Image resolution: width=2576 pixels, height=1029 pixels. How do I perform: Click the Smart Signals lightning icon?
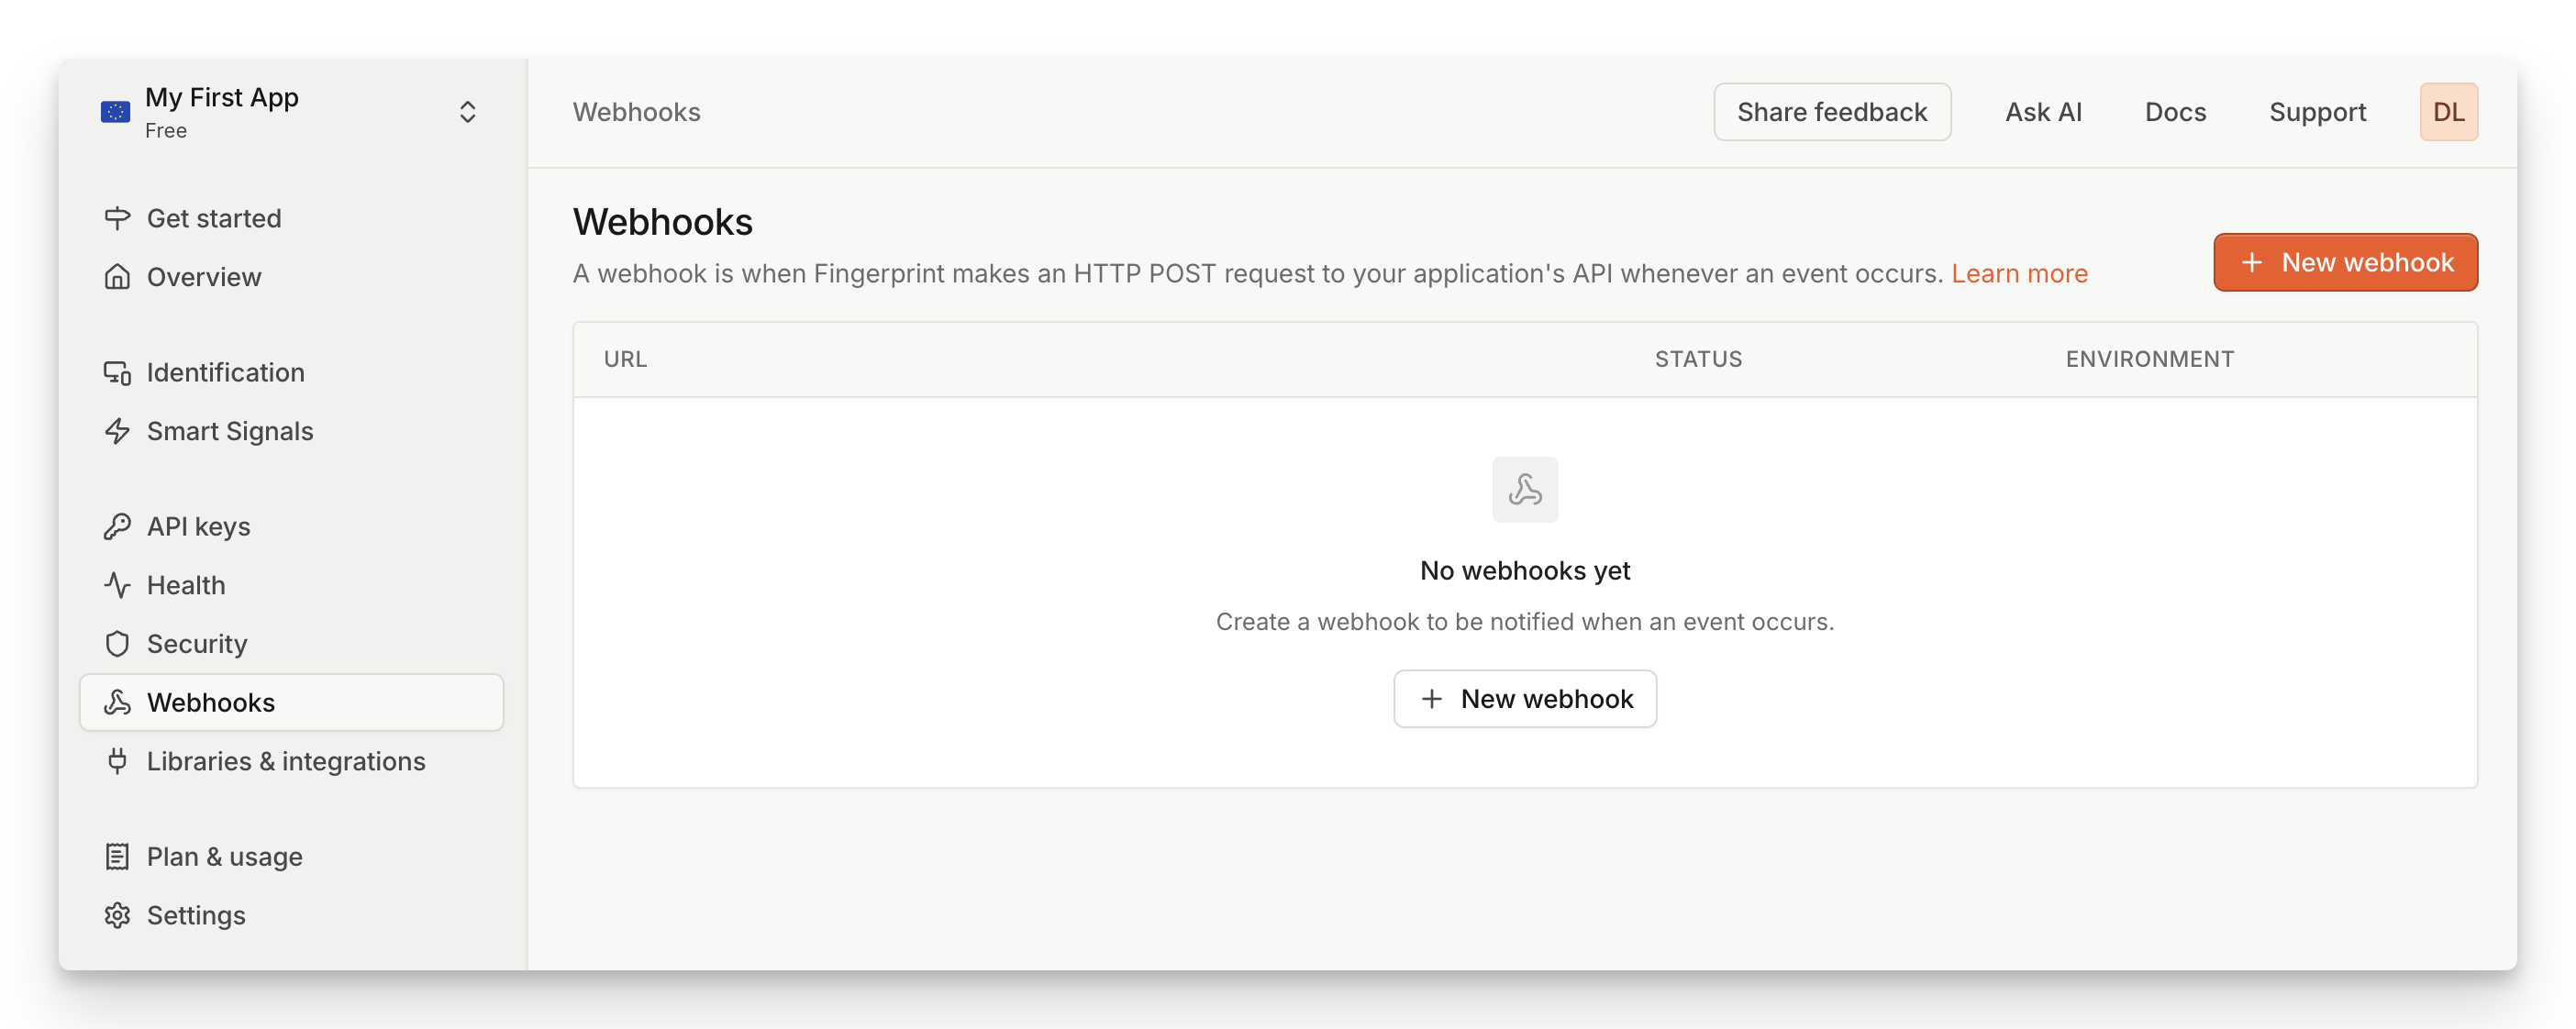click(117, 431)
